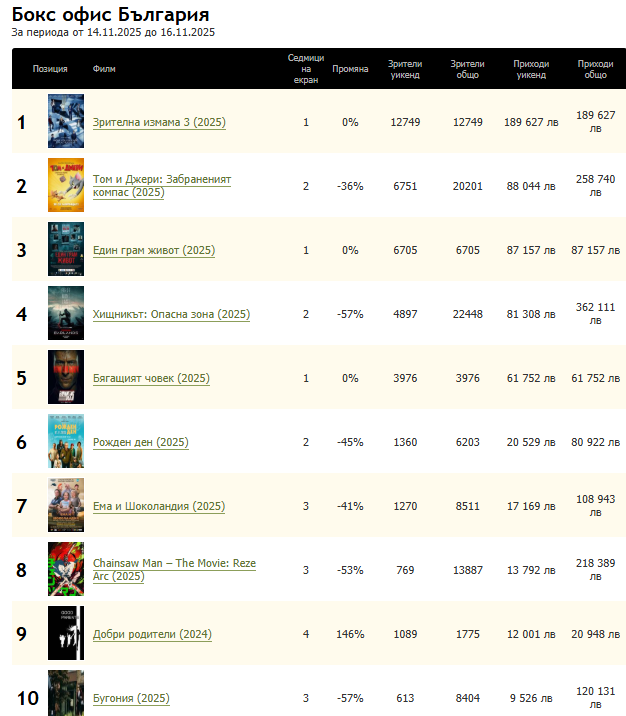Screen dimensions: 626x716
Task: Follow the Един грам живот (2025) link
Action: click(x=153, y=251)
